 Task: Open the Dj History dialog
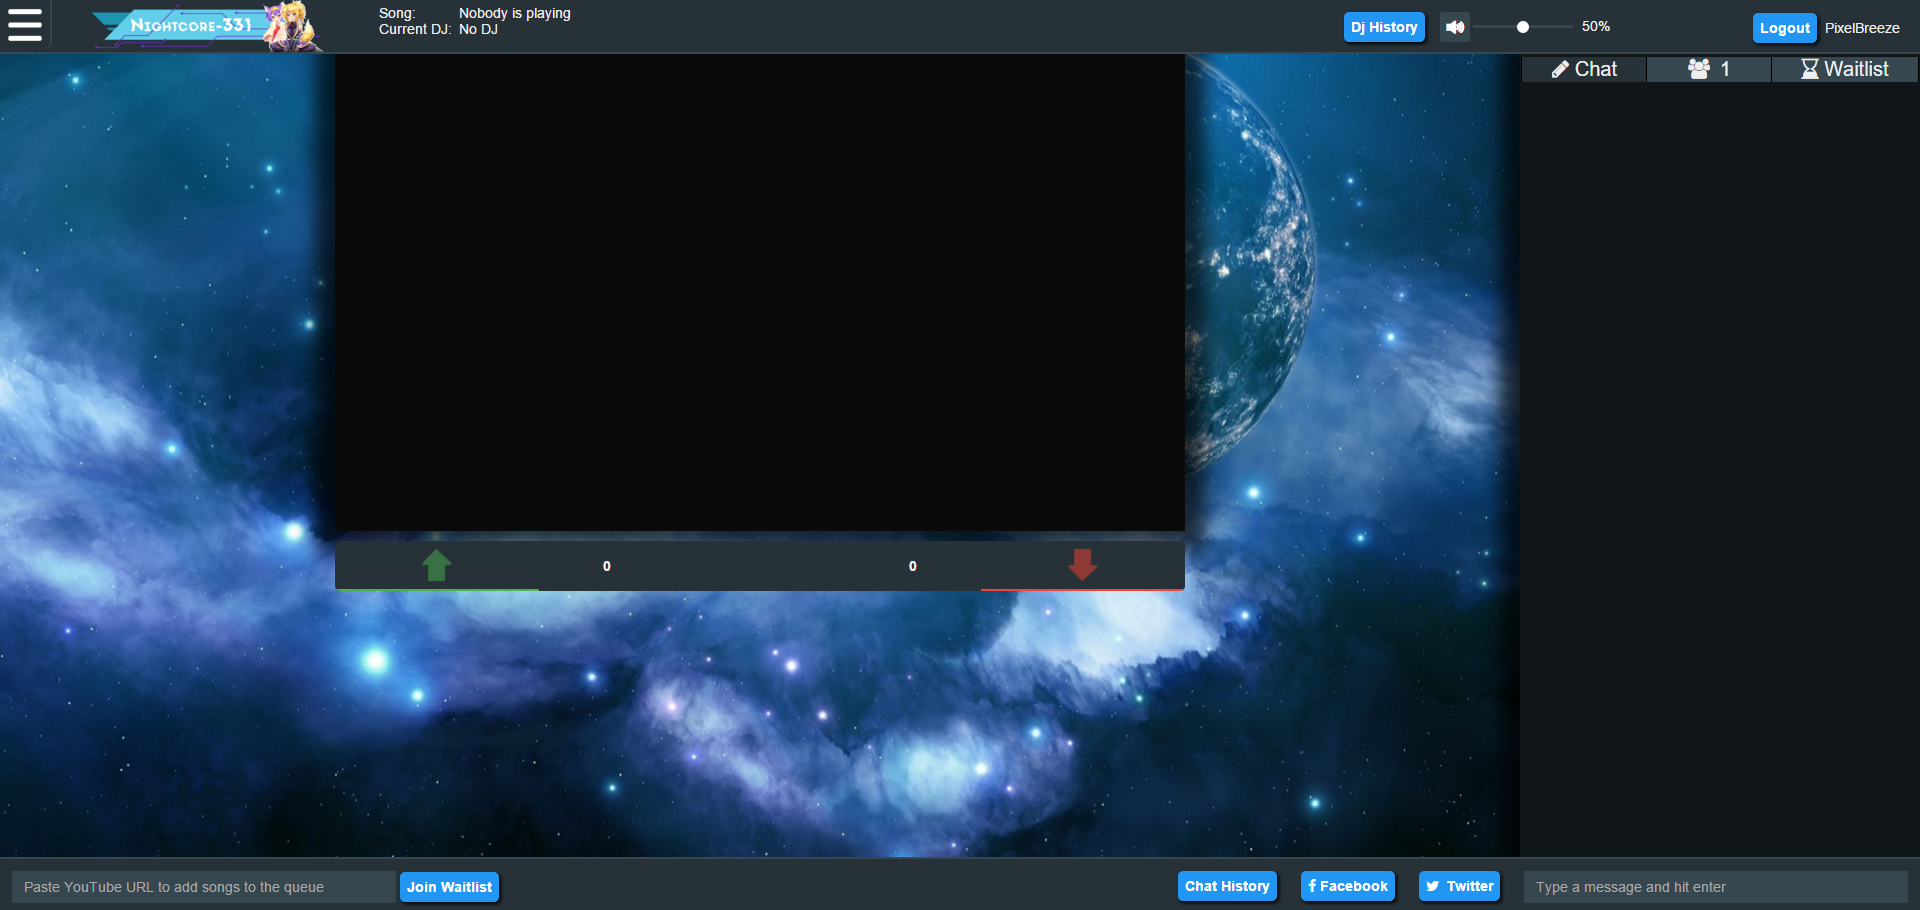pyautogui.click(x=1384, y=27)
